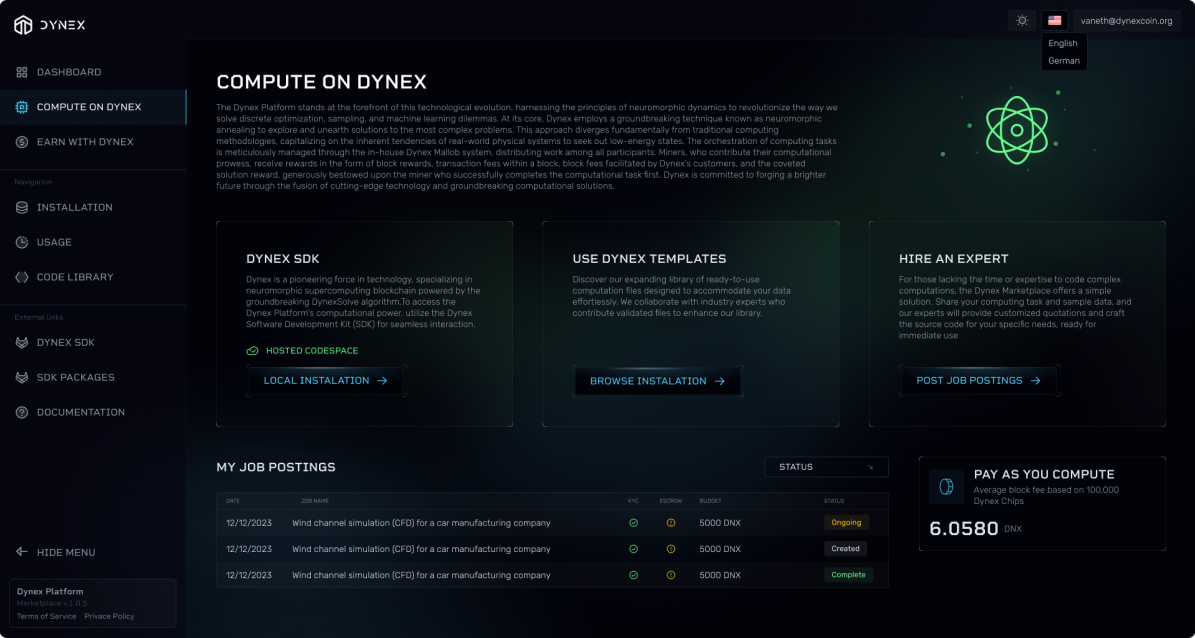The width and height of the screenshot is (1195, 638).
Task: Follow the SDK Packages external link
Action: pos(93,377)
